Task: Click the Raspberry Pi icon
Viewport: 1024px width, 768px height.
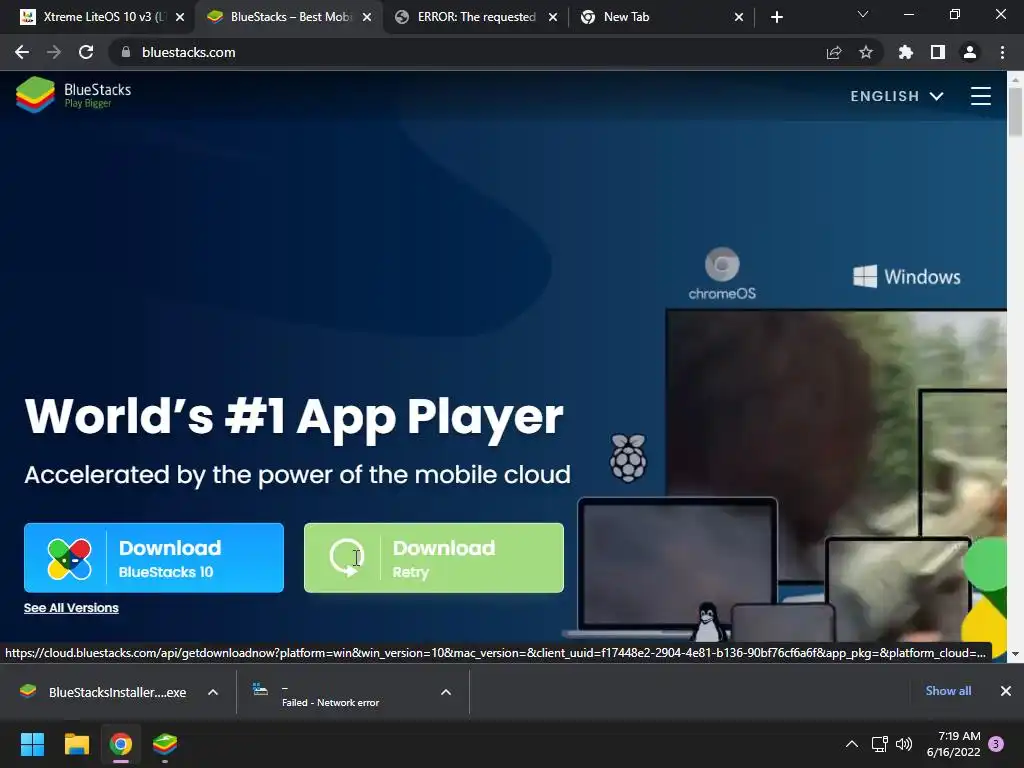Action: 628,458
